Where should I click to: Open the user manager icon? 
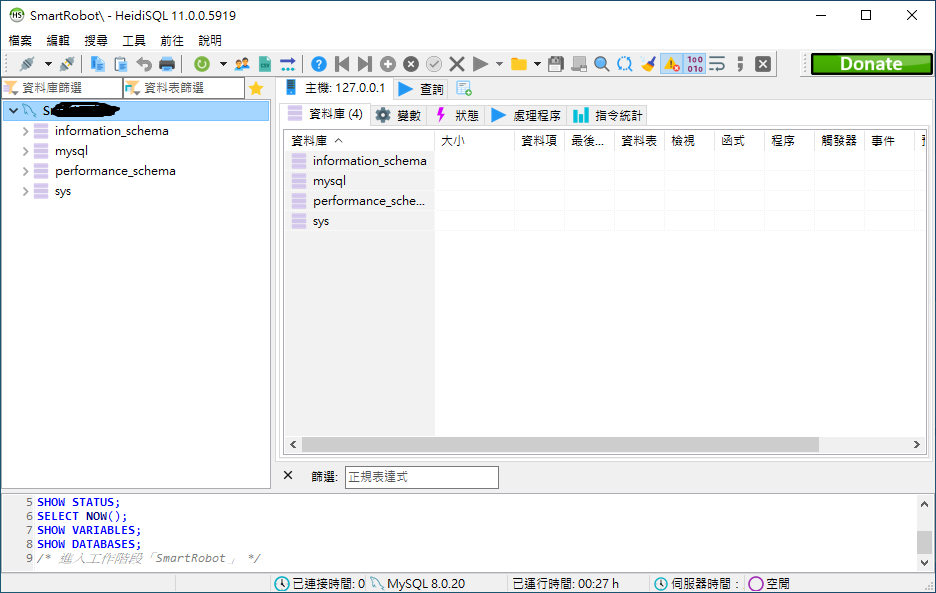click(x=242, y=64)
